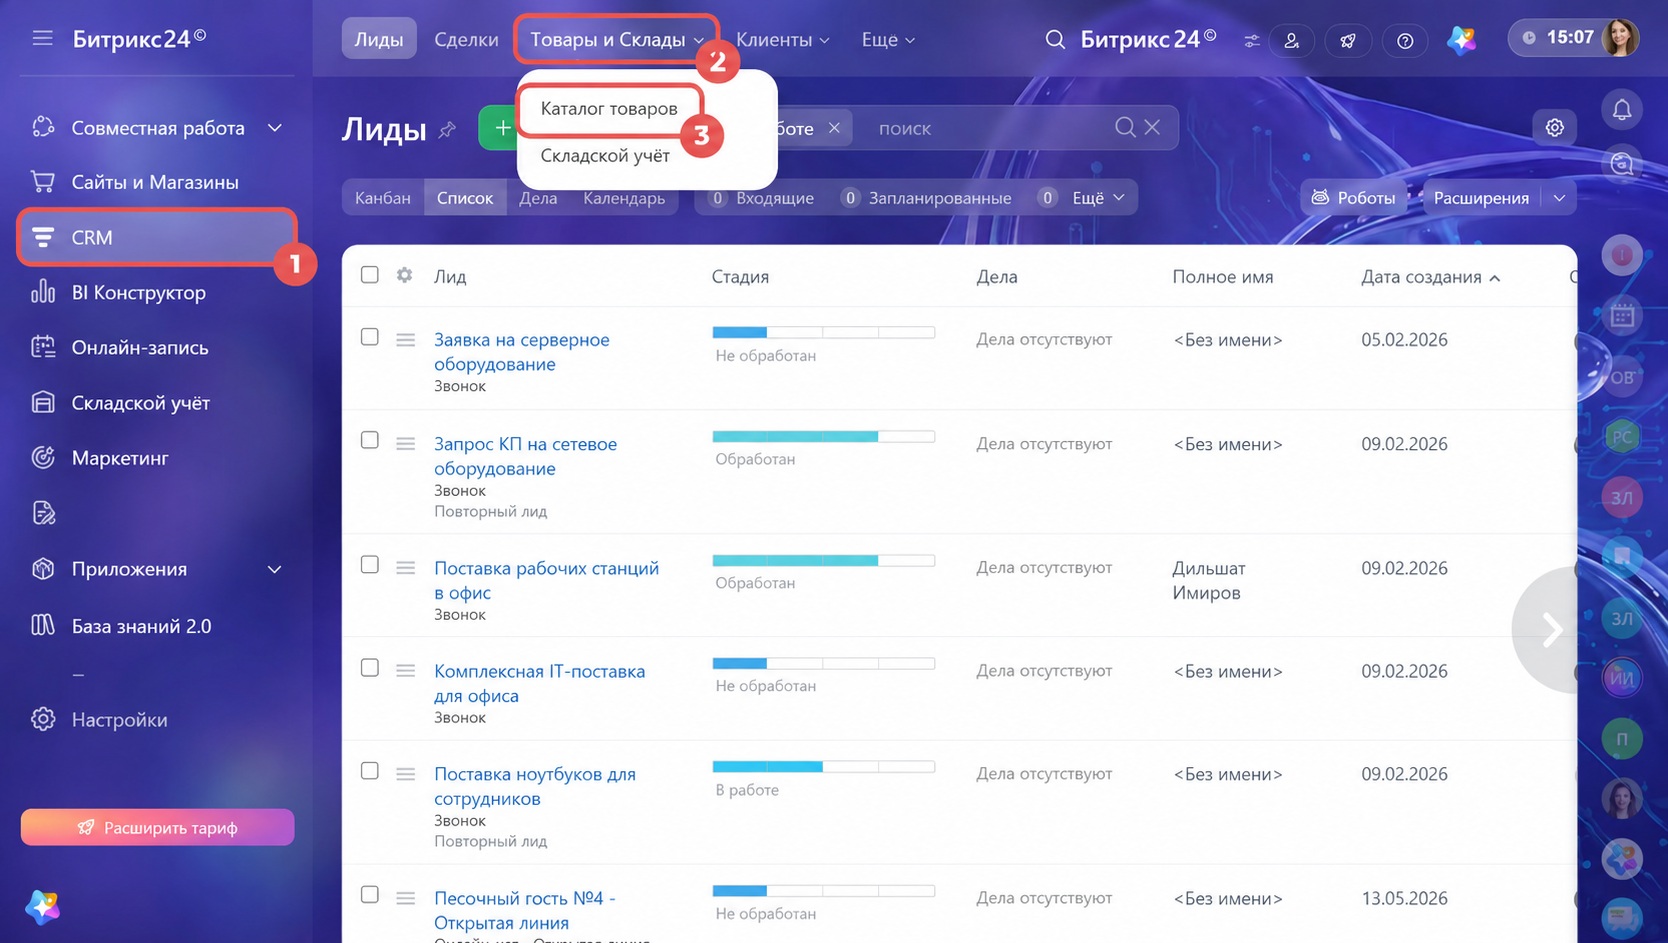Image resolution: width=1668 pixels, height=943 pixels.
Task: Open row menu for Заявка на серверное оборудование
Action: pyautogui.click(x=405, y=339)
